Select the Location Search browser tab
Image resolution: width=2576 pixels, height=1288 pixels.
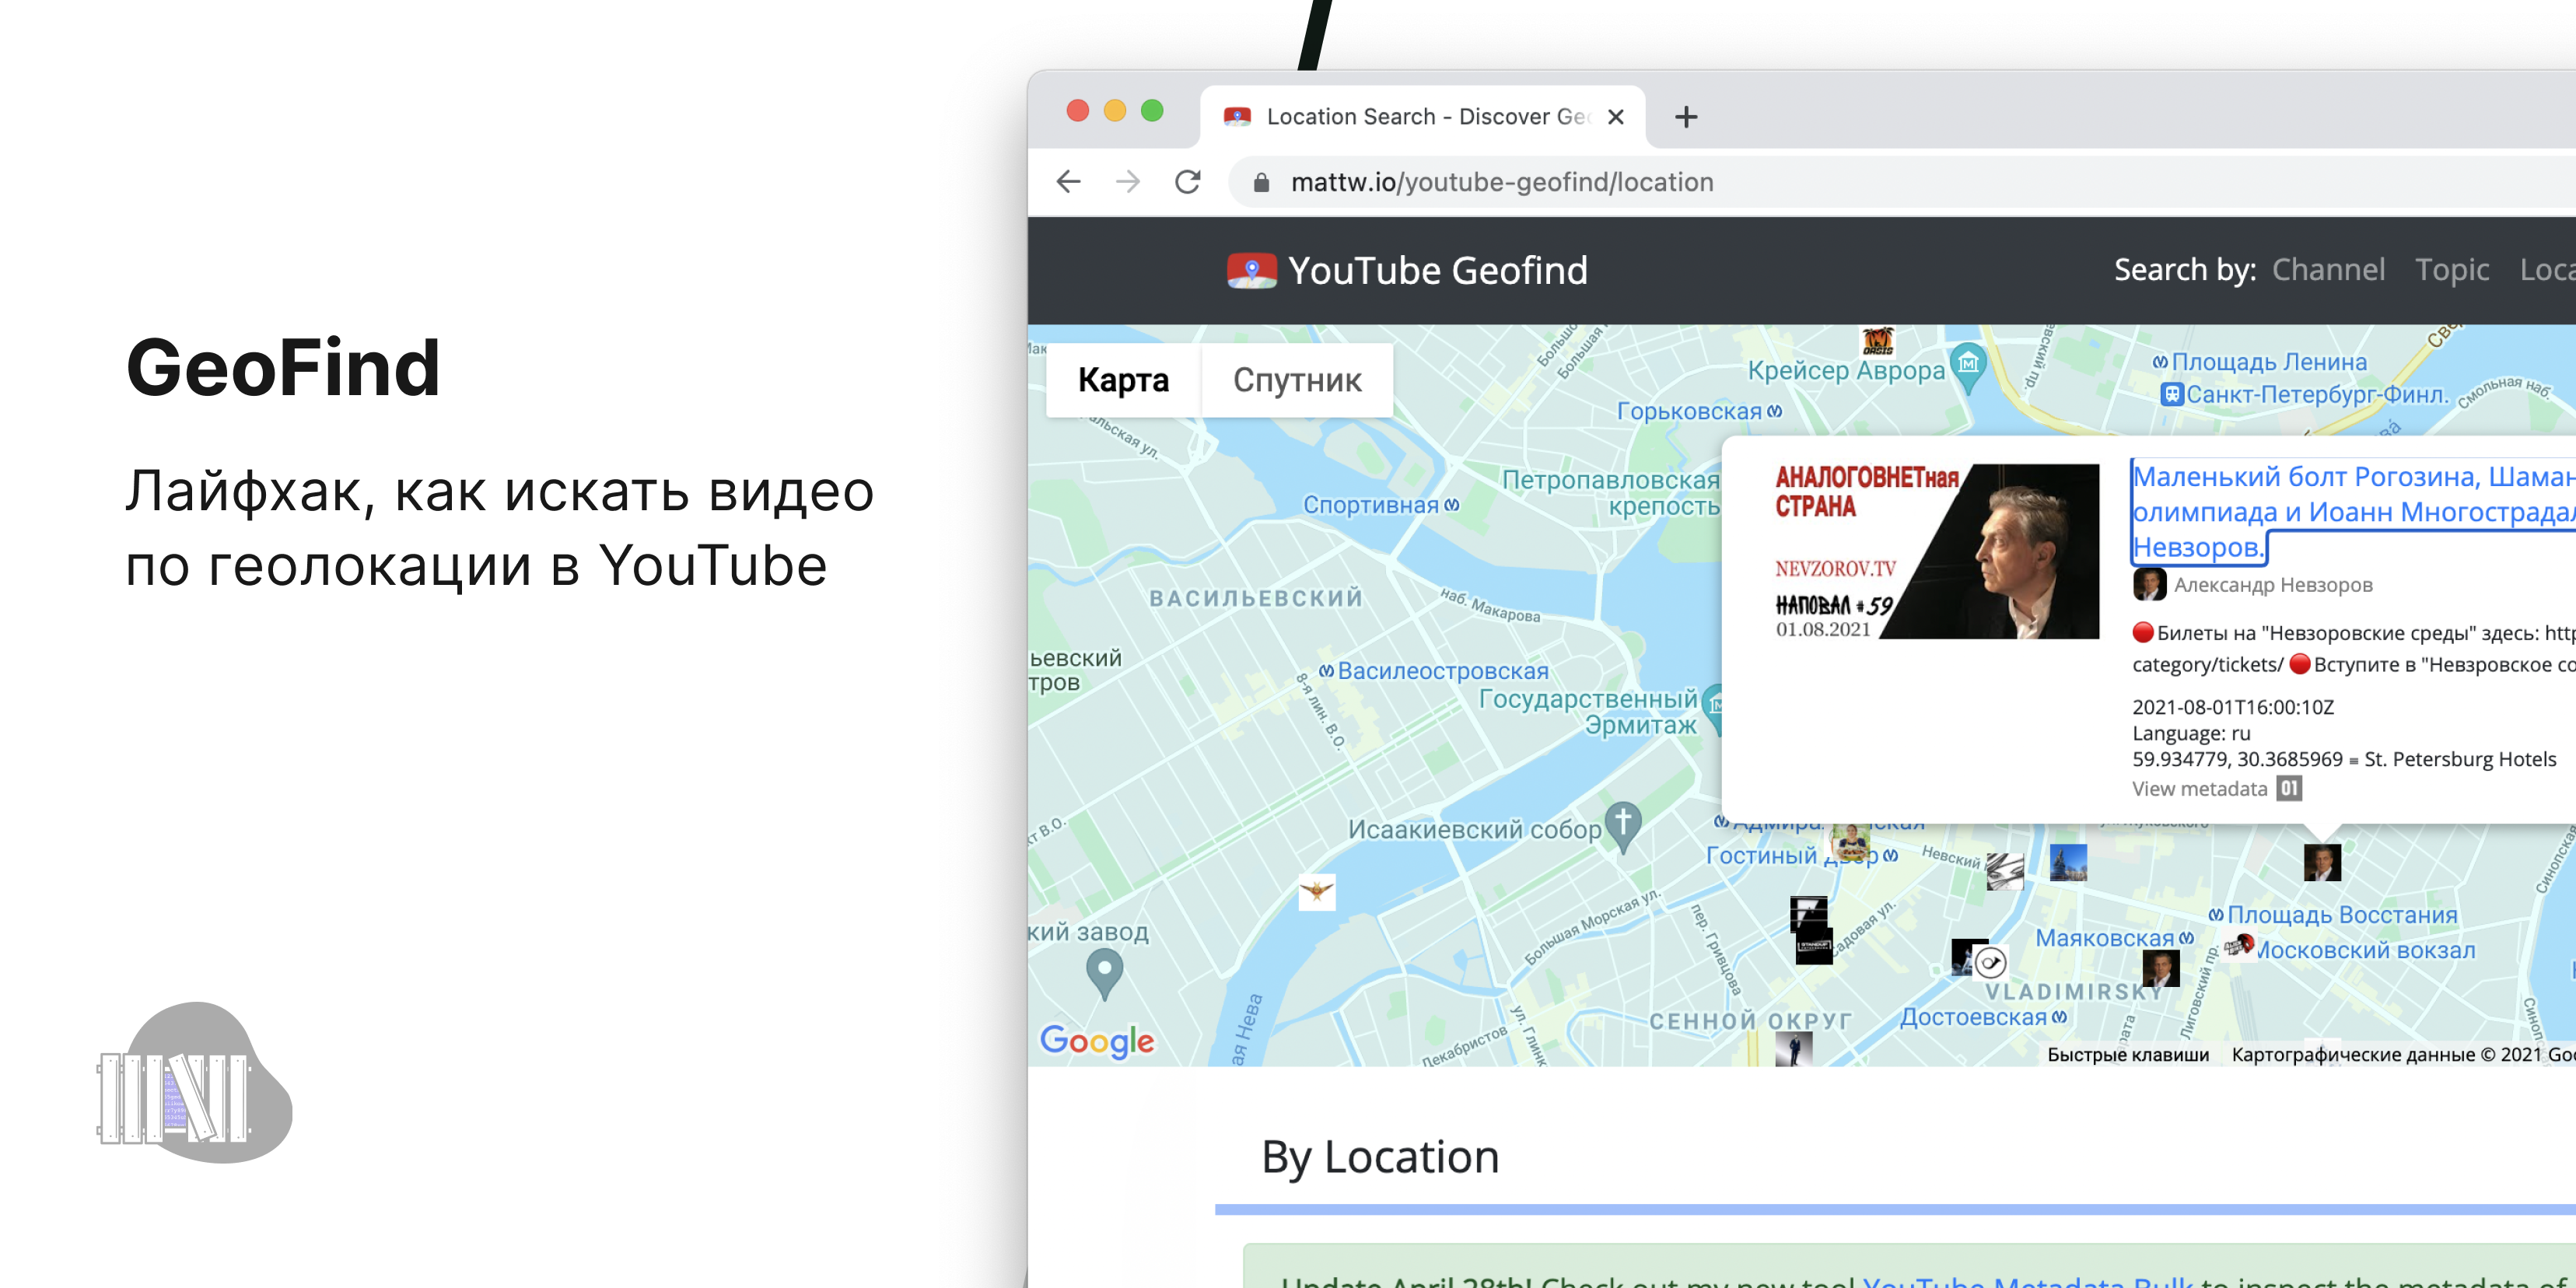1422,117
